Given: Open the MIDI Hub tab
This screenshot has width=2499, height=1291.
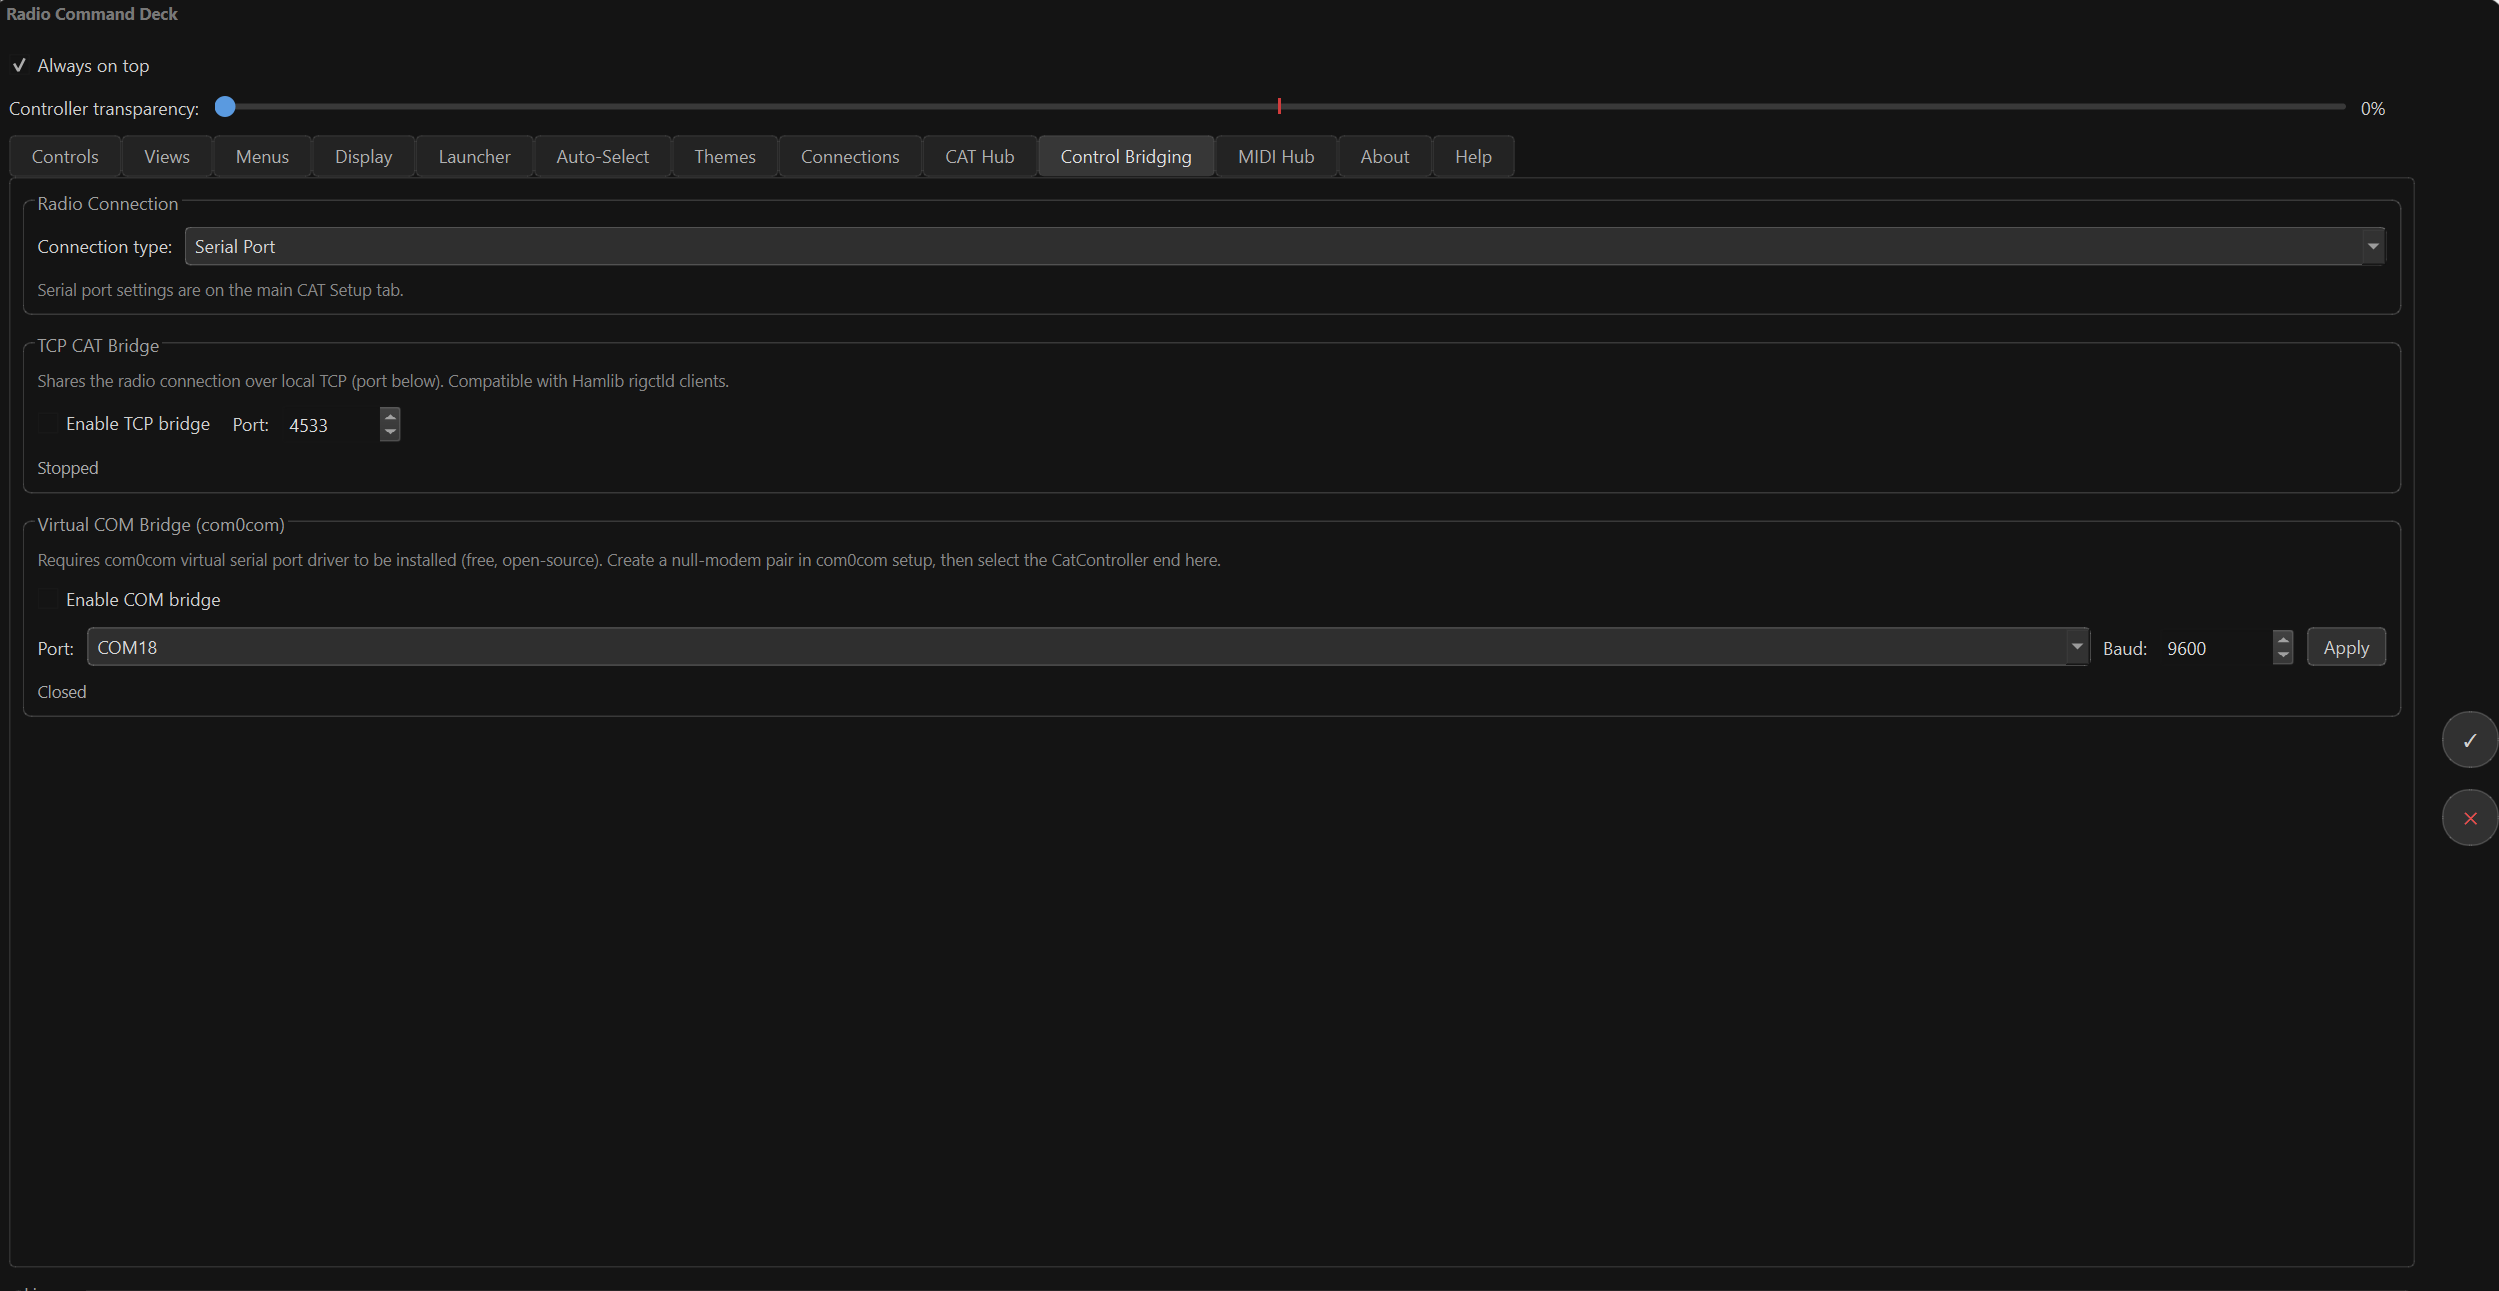Looking at the screenshot, I should pyautogui.click(x=1276, y=157).
